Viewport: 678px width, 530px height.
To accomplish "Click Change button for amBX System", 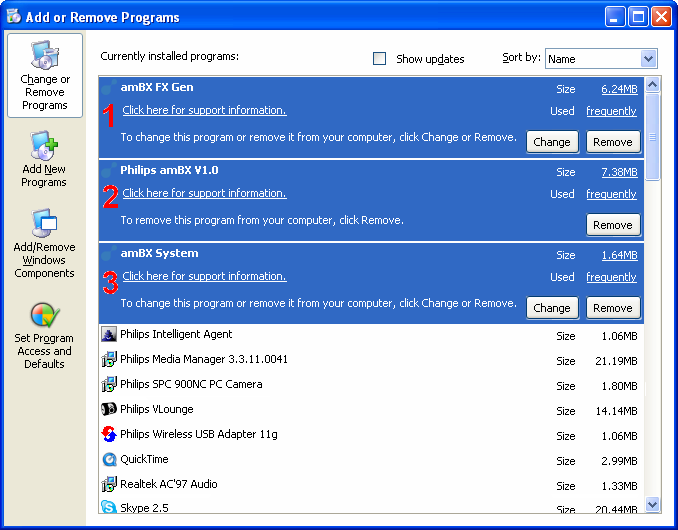I will click(552, 308).
